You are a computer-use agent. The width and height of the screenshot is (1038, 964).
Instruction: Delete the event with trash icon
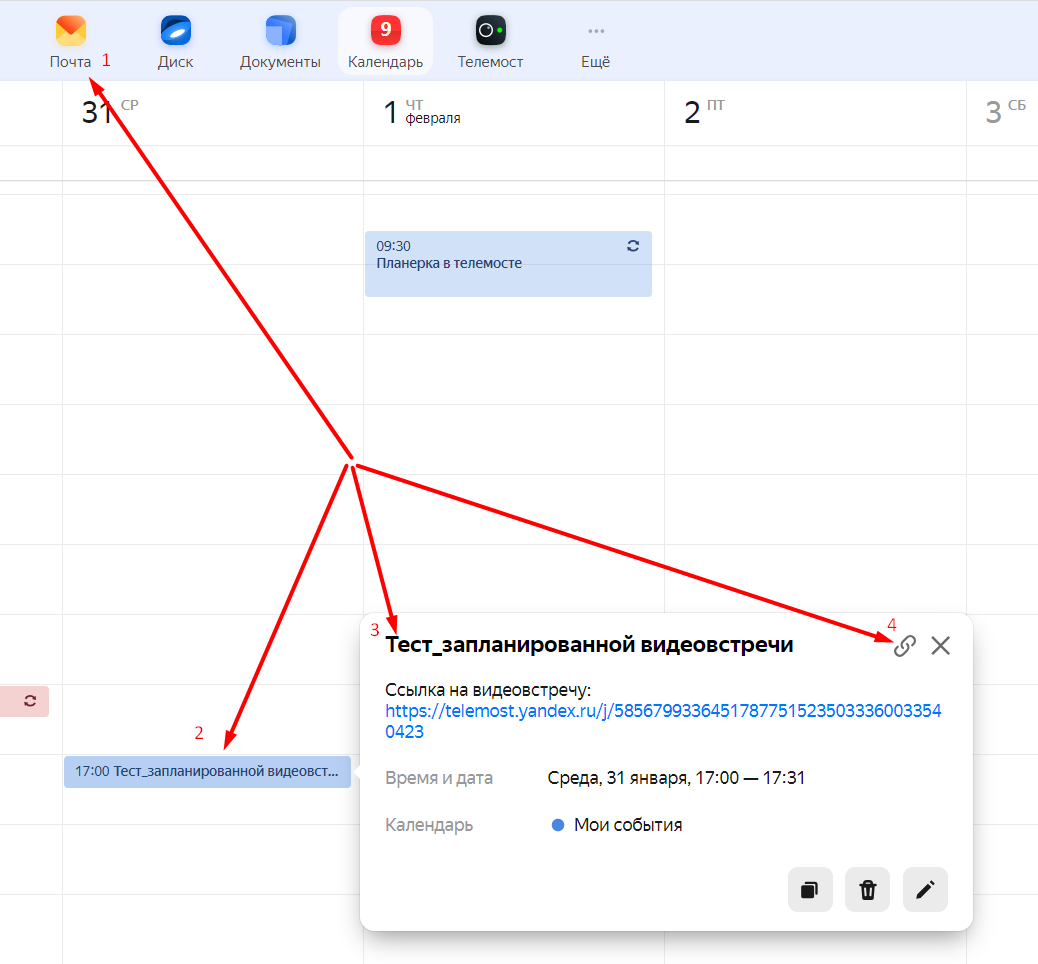pos(867,889)
